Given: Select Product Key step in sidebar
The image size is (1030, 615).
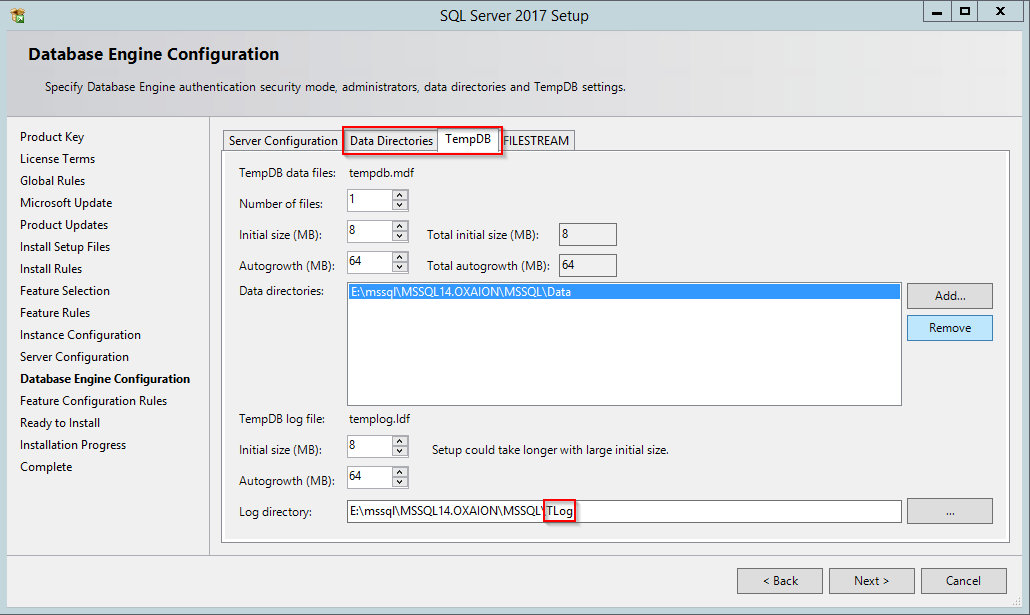Looking at the screenshot, I should pyautogui.click(x=52, y=137).
